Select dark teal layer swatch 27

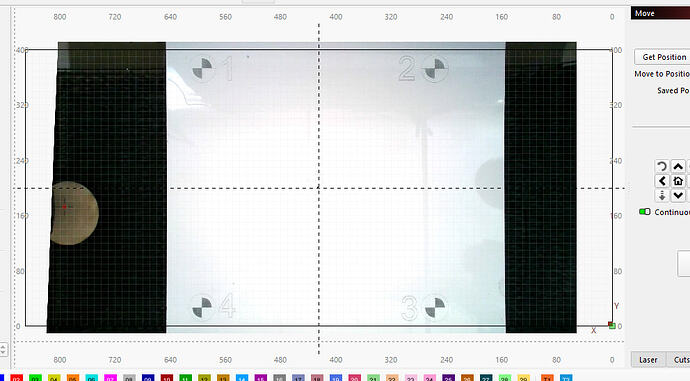[x=486, y=377]
